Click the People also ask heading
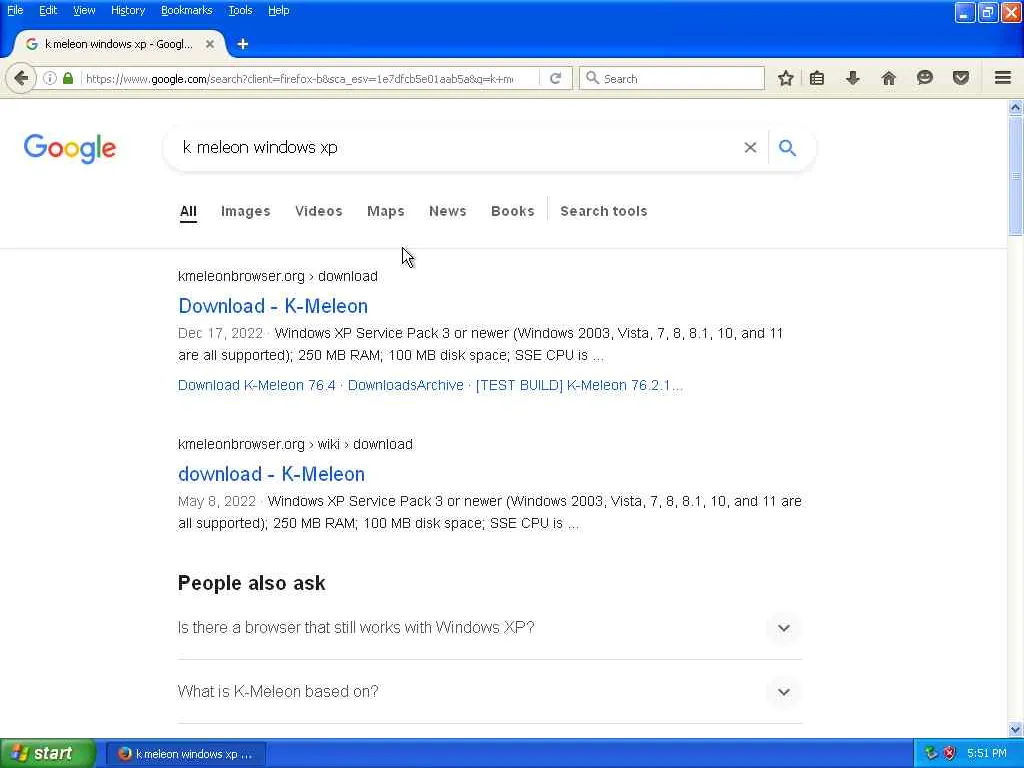This screenshot has height=768, width=1024. pos(251,583)
